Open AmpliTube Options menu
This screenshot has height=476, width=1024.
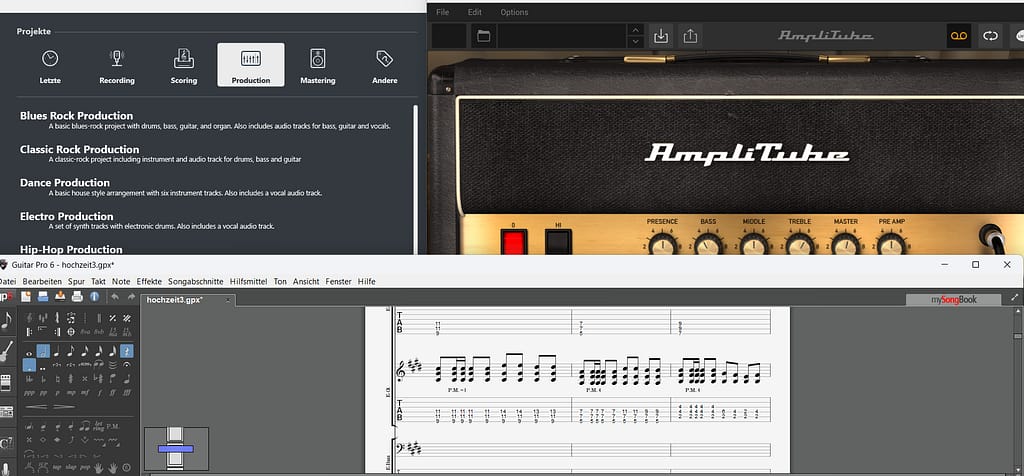coord(514,12)
